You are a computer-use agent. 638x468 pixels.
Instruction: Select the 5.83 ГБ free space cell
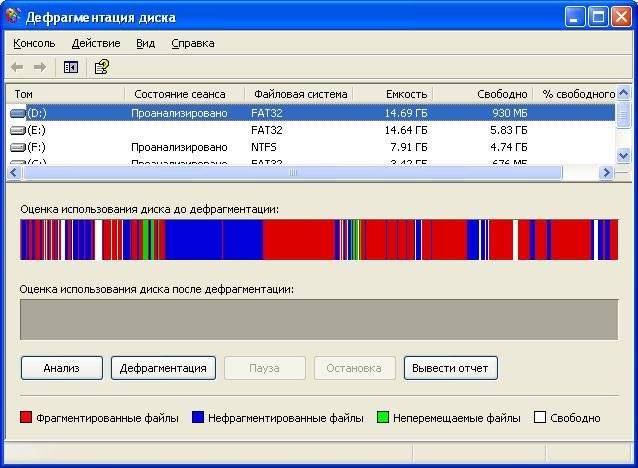(509, 130)
